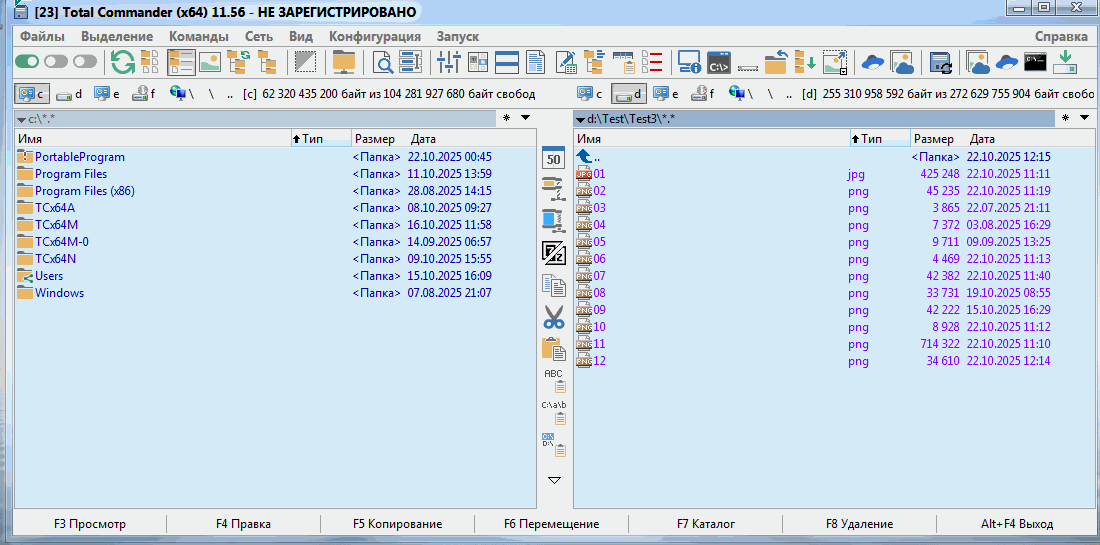Toggle the second gray switch in toolbar

tap(55, 62)
